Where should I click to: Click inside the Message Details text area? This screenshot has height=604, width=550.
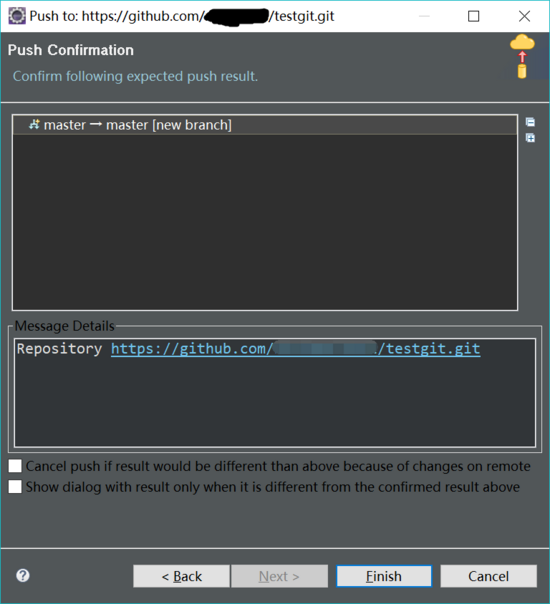pyautogui.click(x=275, y=401)
